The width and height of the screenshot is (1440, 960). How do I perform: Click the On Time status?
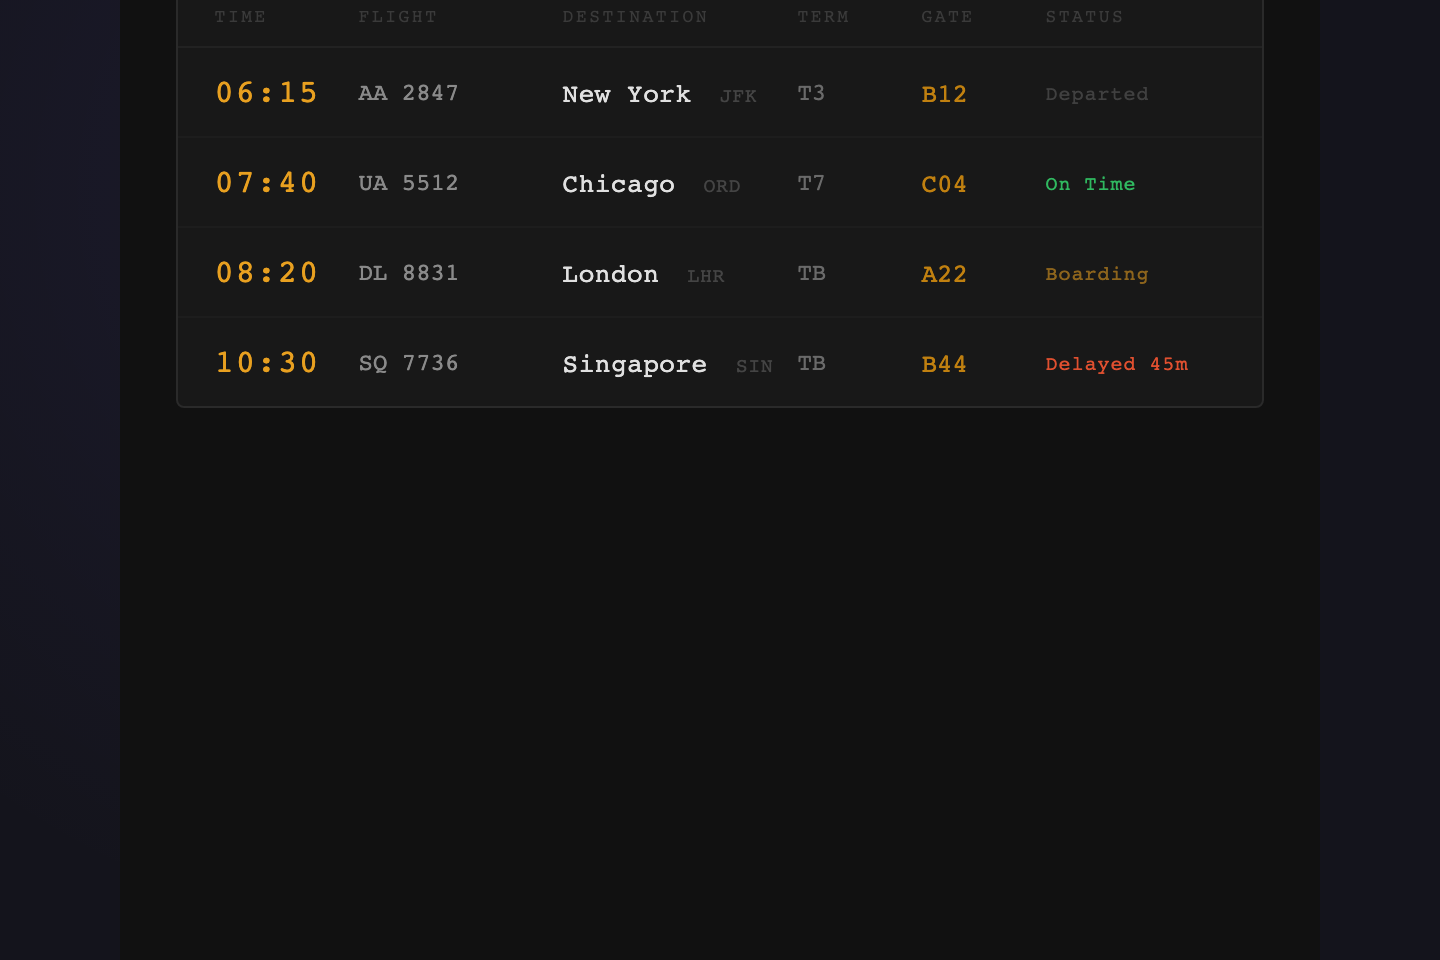pyautogui.click(x=1090, y=184)
